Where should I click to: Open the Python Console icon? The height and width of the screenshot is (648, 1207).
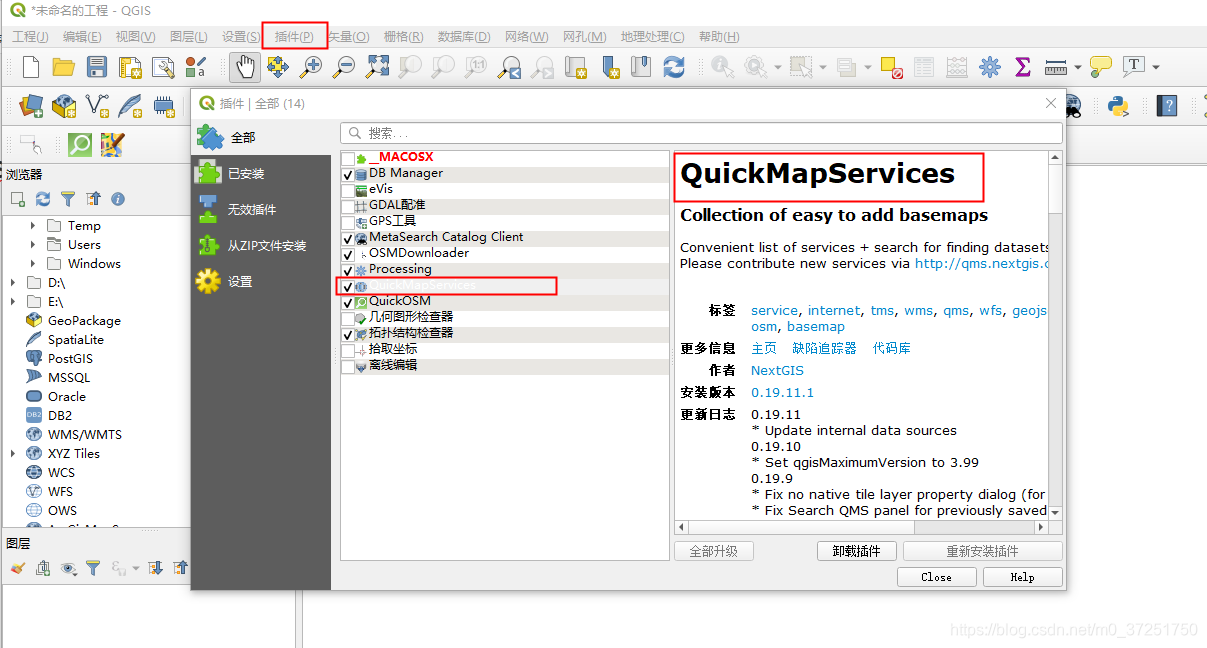click(1117, 105)
